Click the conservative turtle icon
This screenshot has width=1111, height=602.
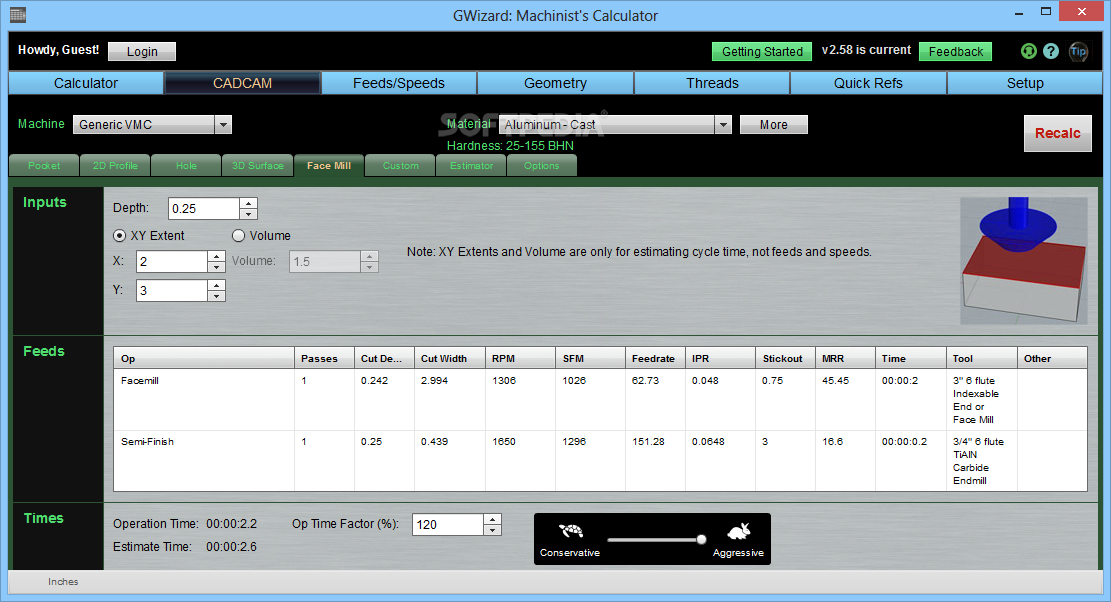coord(570,530)
